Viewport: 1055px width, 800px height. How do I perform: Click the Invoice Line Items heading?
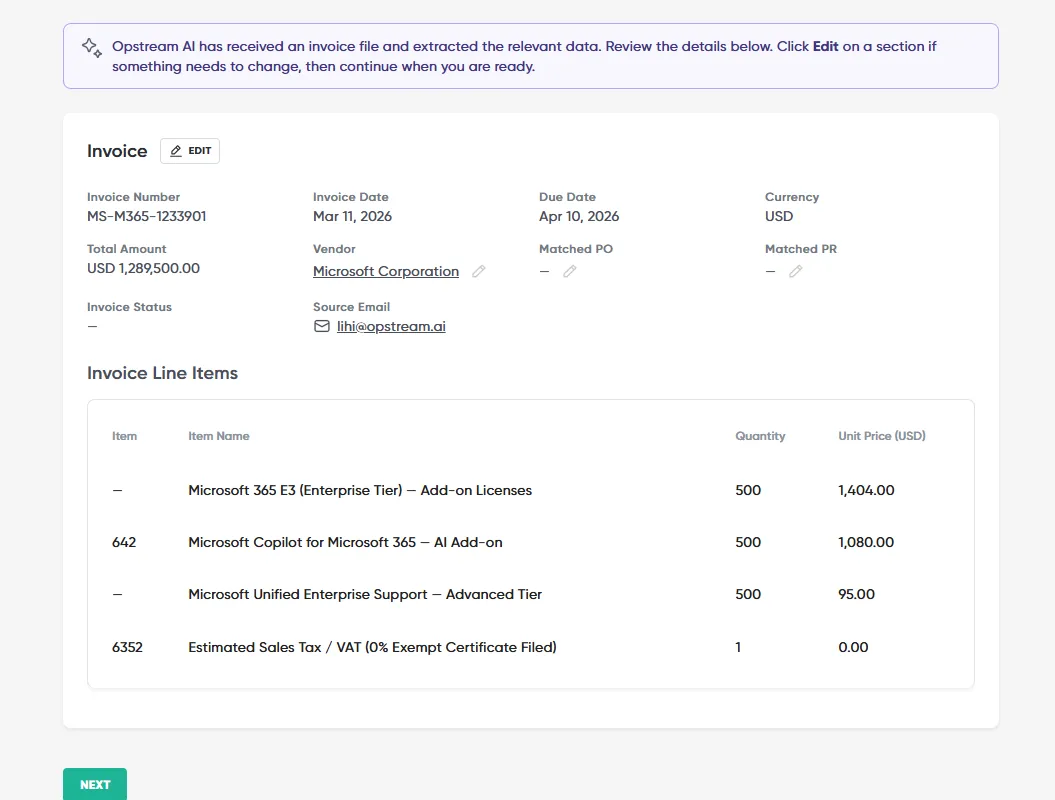pos(162,373)
